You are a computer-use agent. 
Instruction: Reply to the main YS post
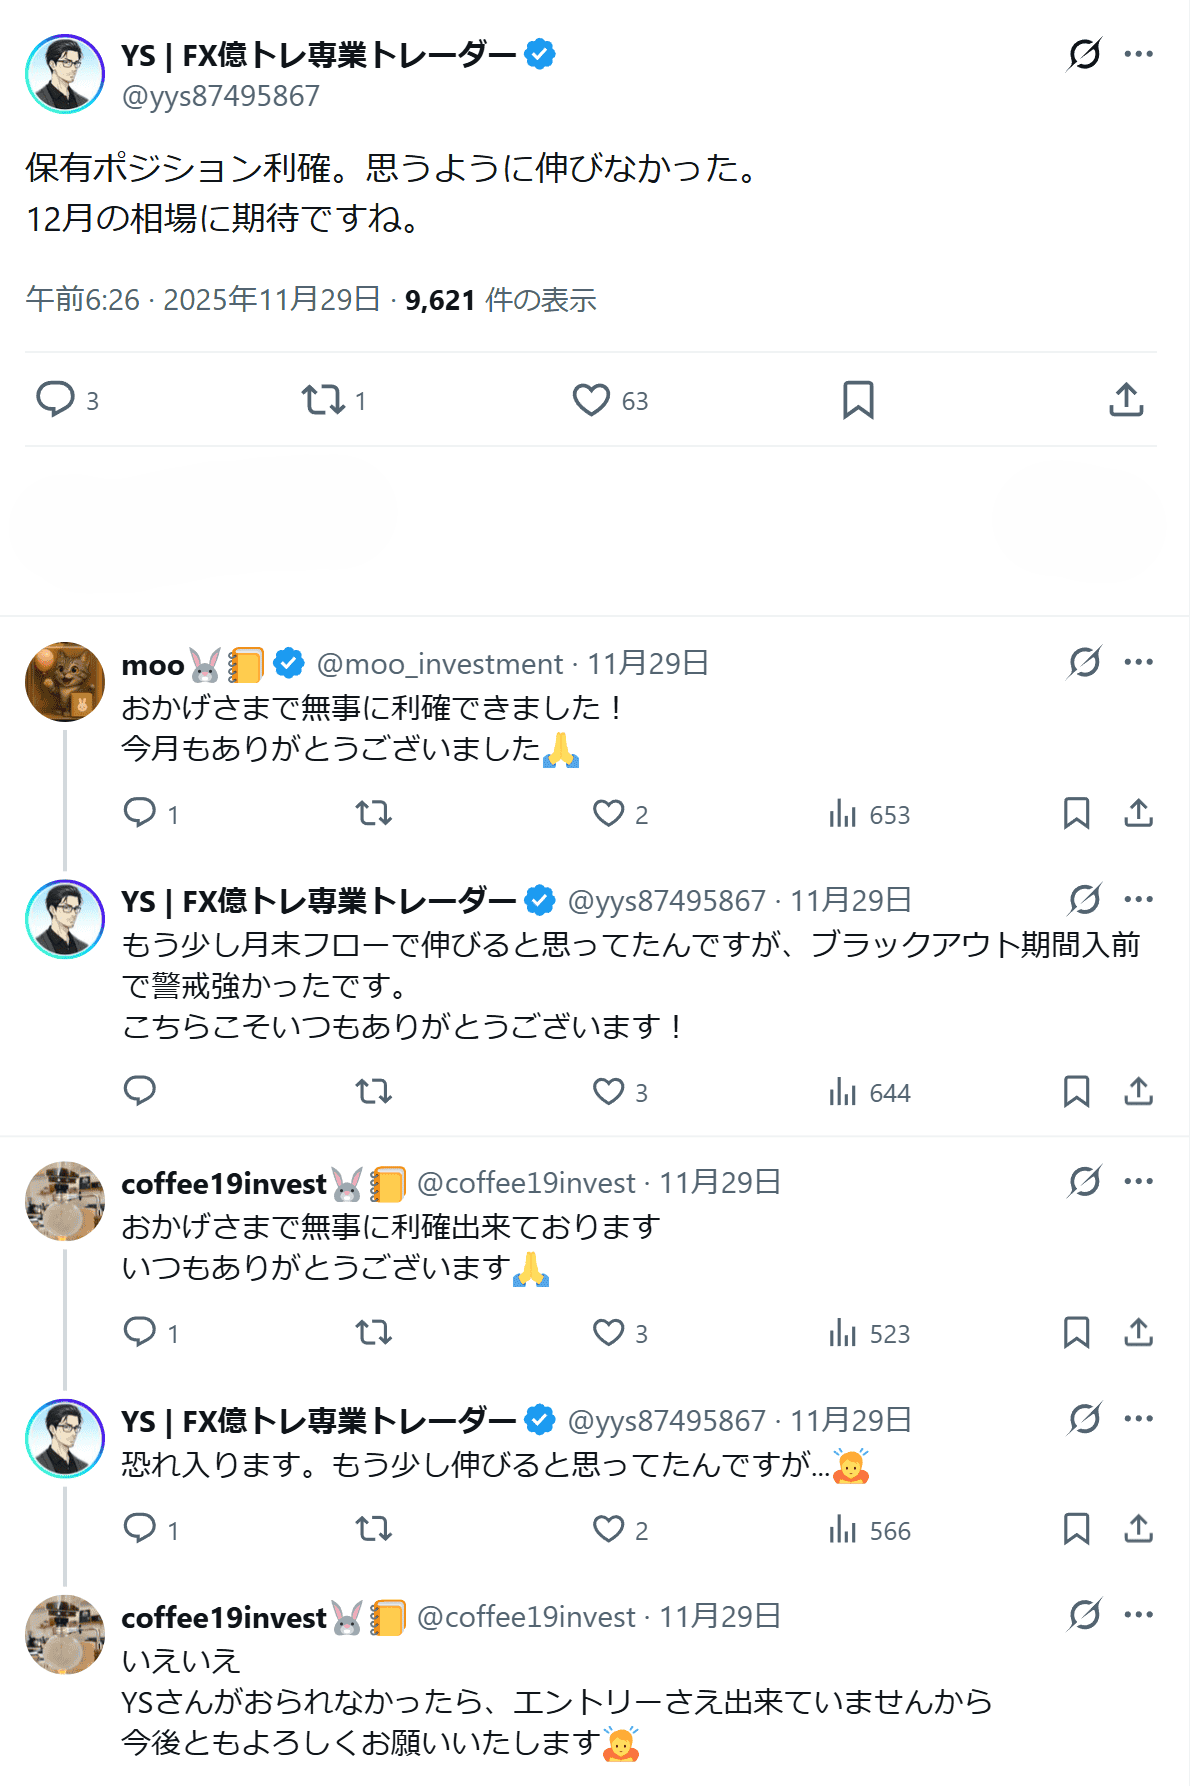56,399
